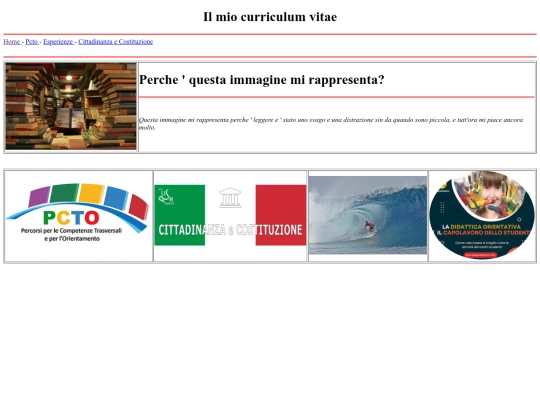Visit Cittadinanza e Costituzione link
The height and width of the screenshot is (405, 540).
pyautogui.click(x=115, y=42)
